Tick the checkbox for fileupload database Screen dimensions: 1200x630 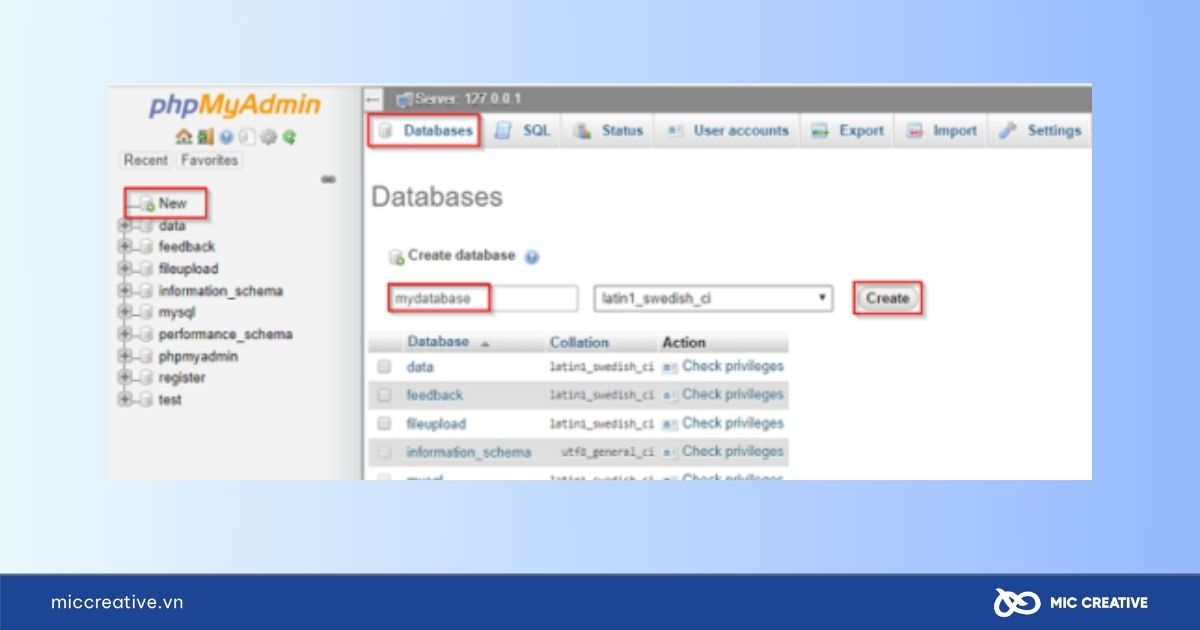(384, 423)
